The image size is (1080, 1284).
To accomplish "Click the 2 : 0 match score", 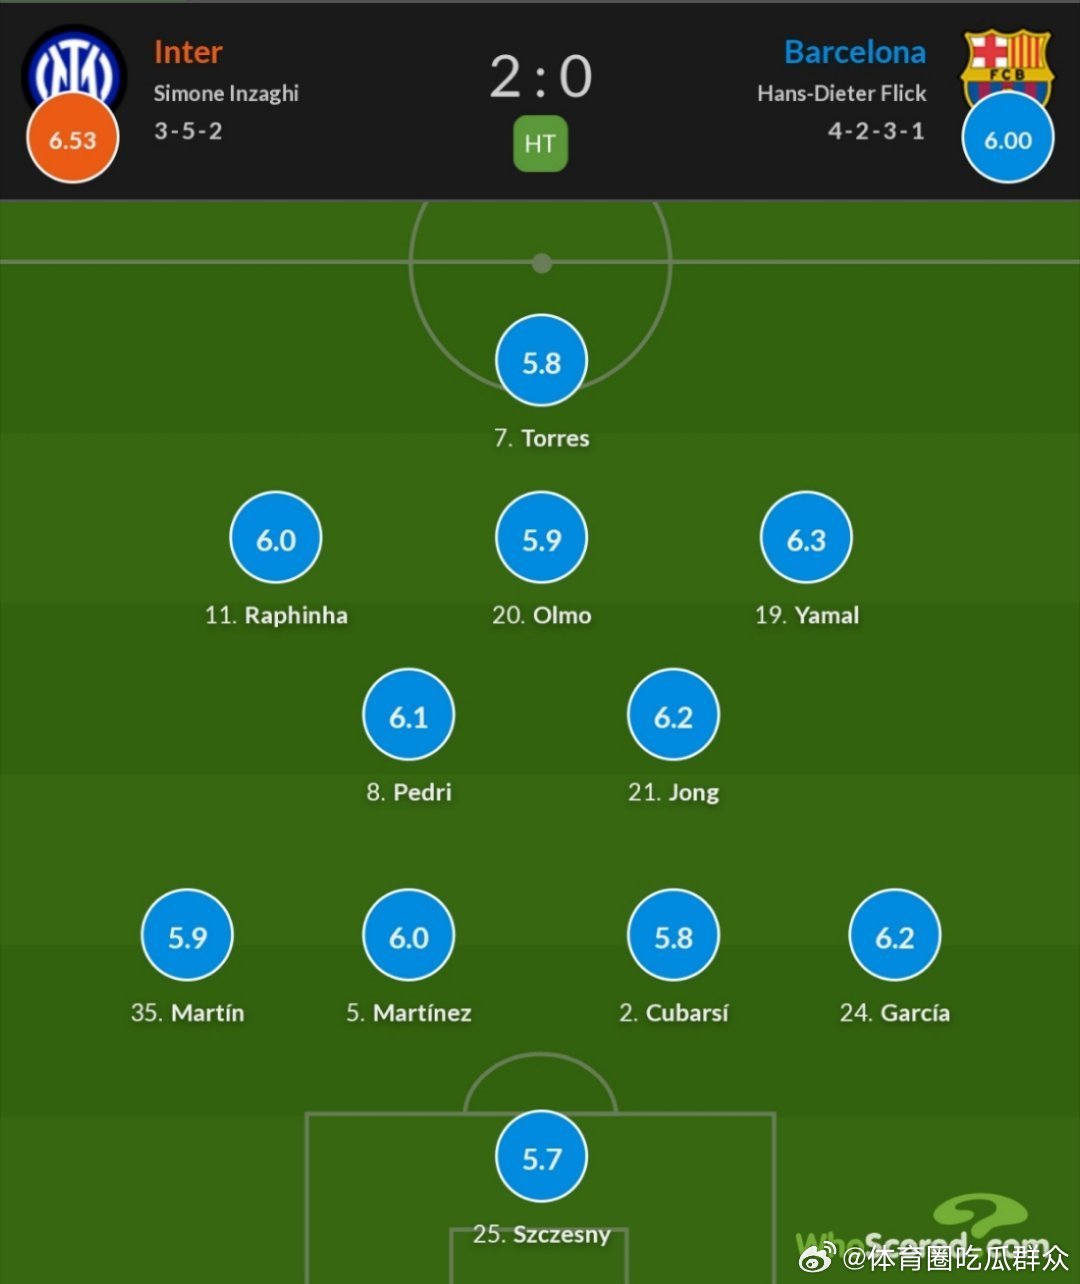I will (541, 77).
